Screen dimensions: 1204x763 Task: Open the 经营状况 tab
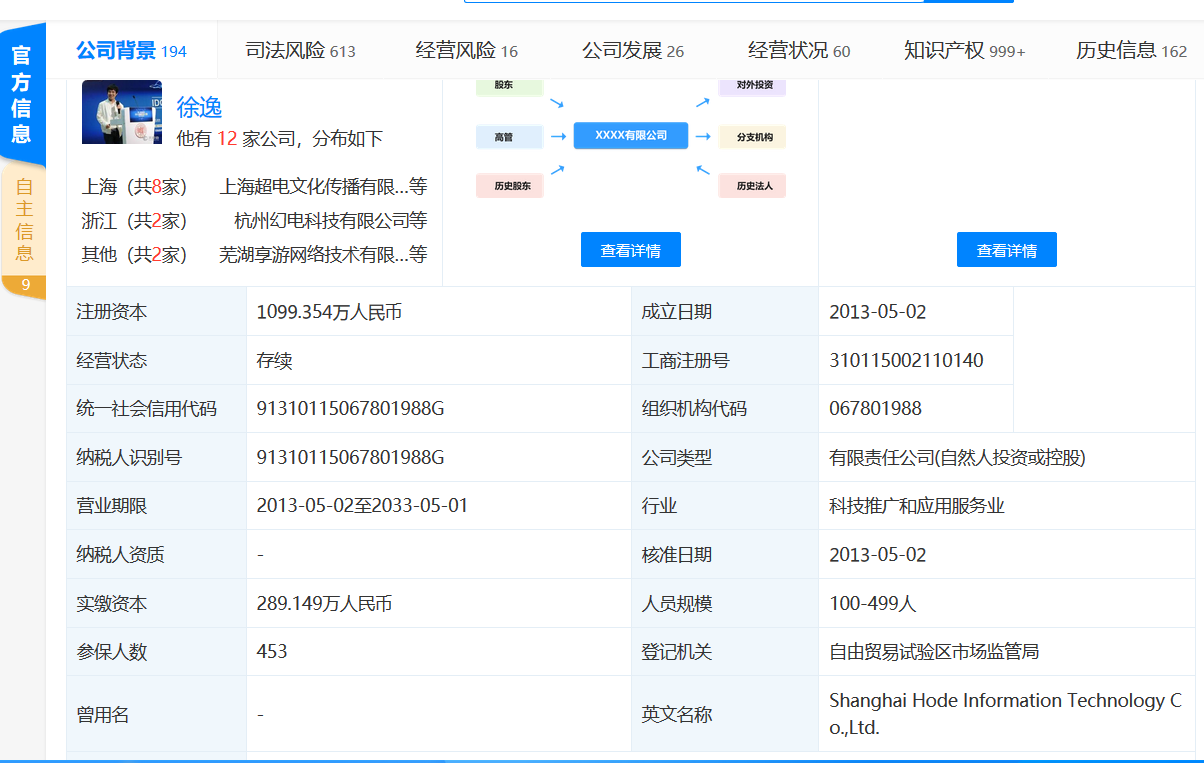click(x=799, y=51)
